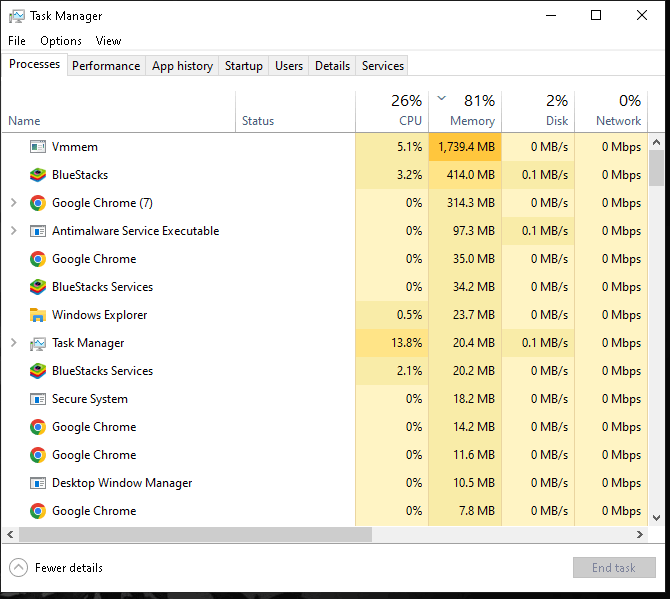Click the 414.0 MB memory cell
Viewport: 670px width, 599px height.
click(465, 175)
